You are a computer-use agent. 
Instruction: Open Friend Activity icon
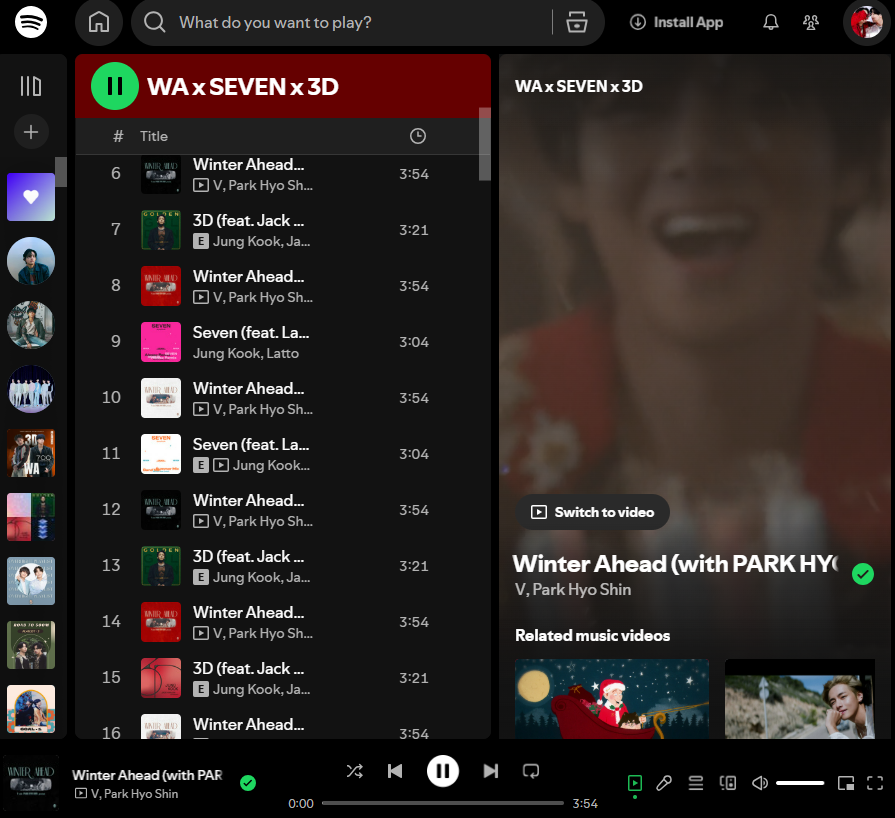(x=811, y=22)
